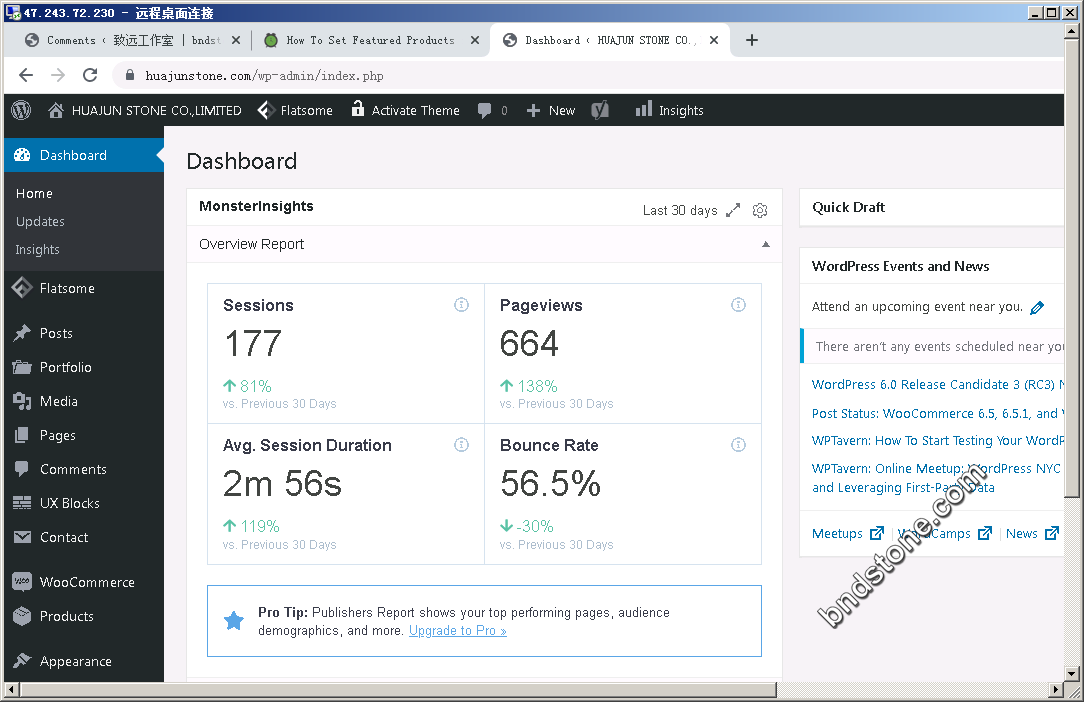
Task: Close the Dashboard browser tab
Action: point(714,40)
